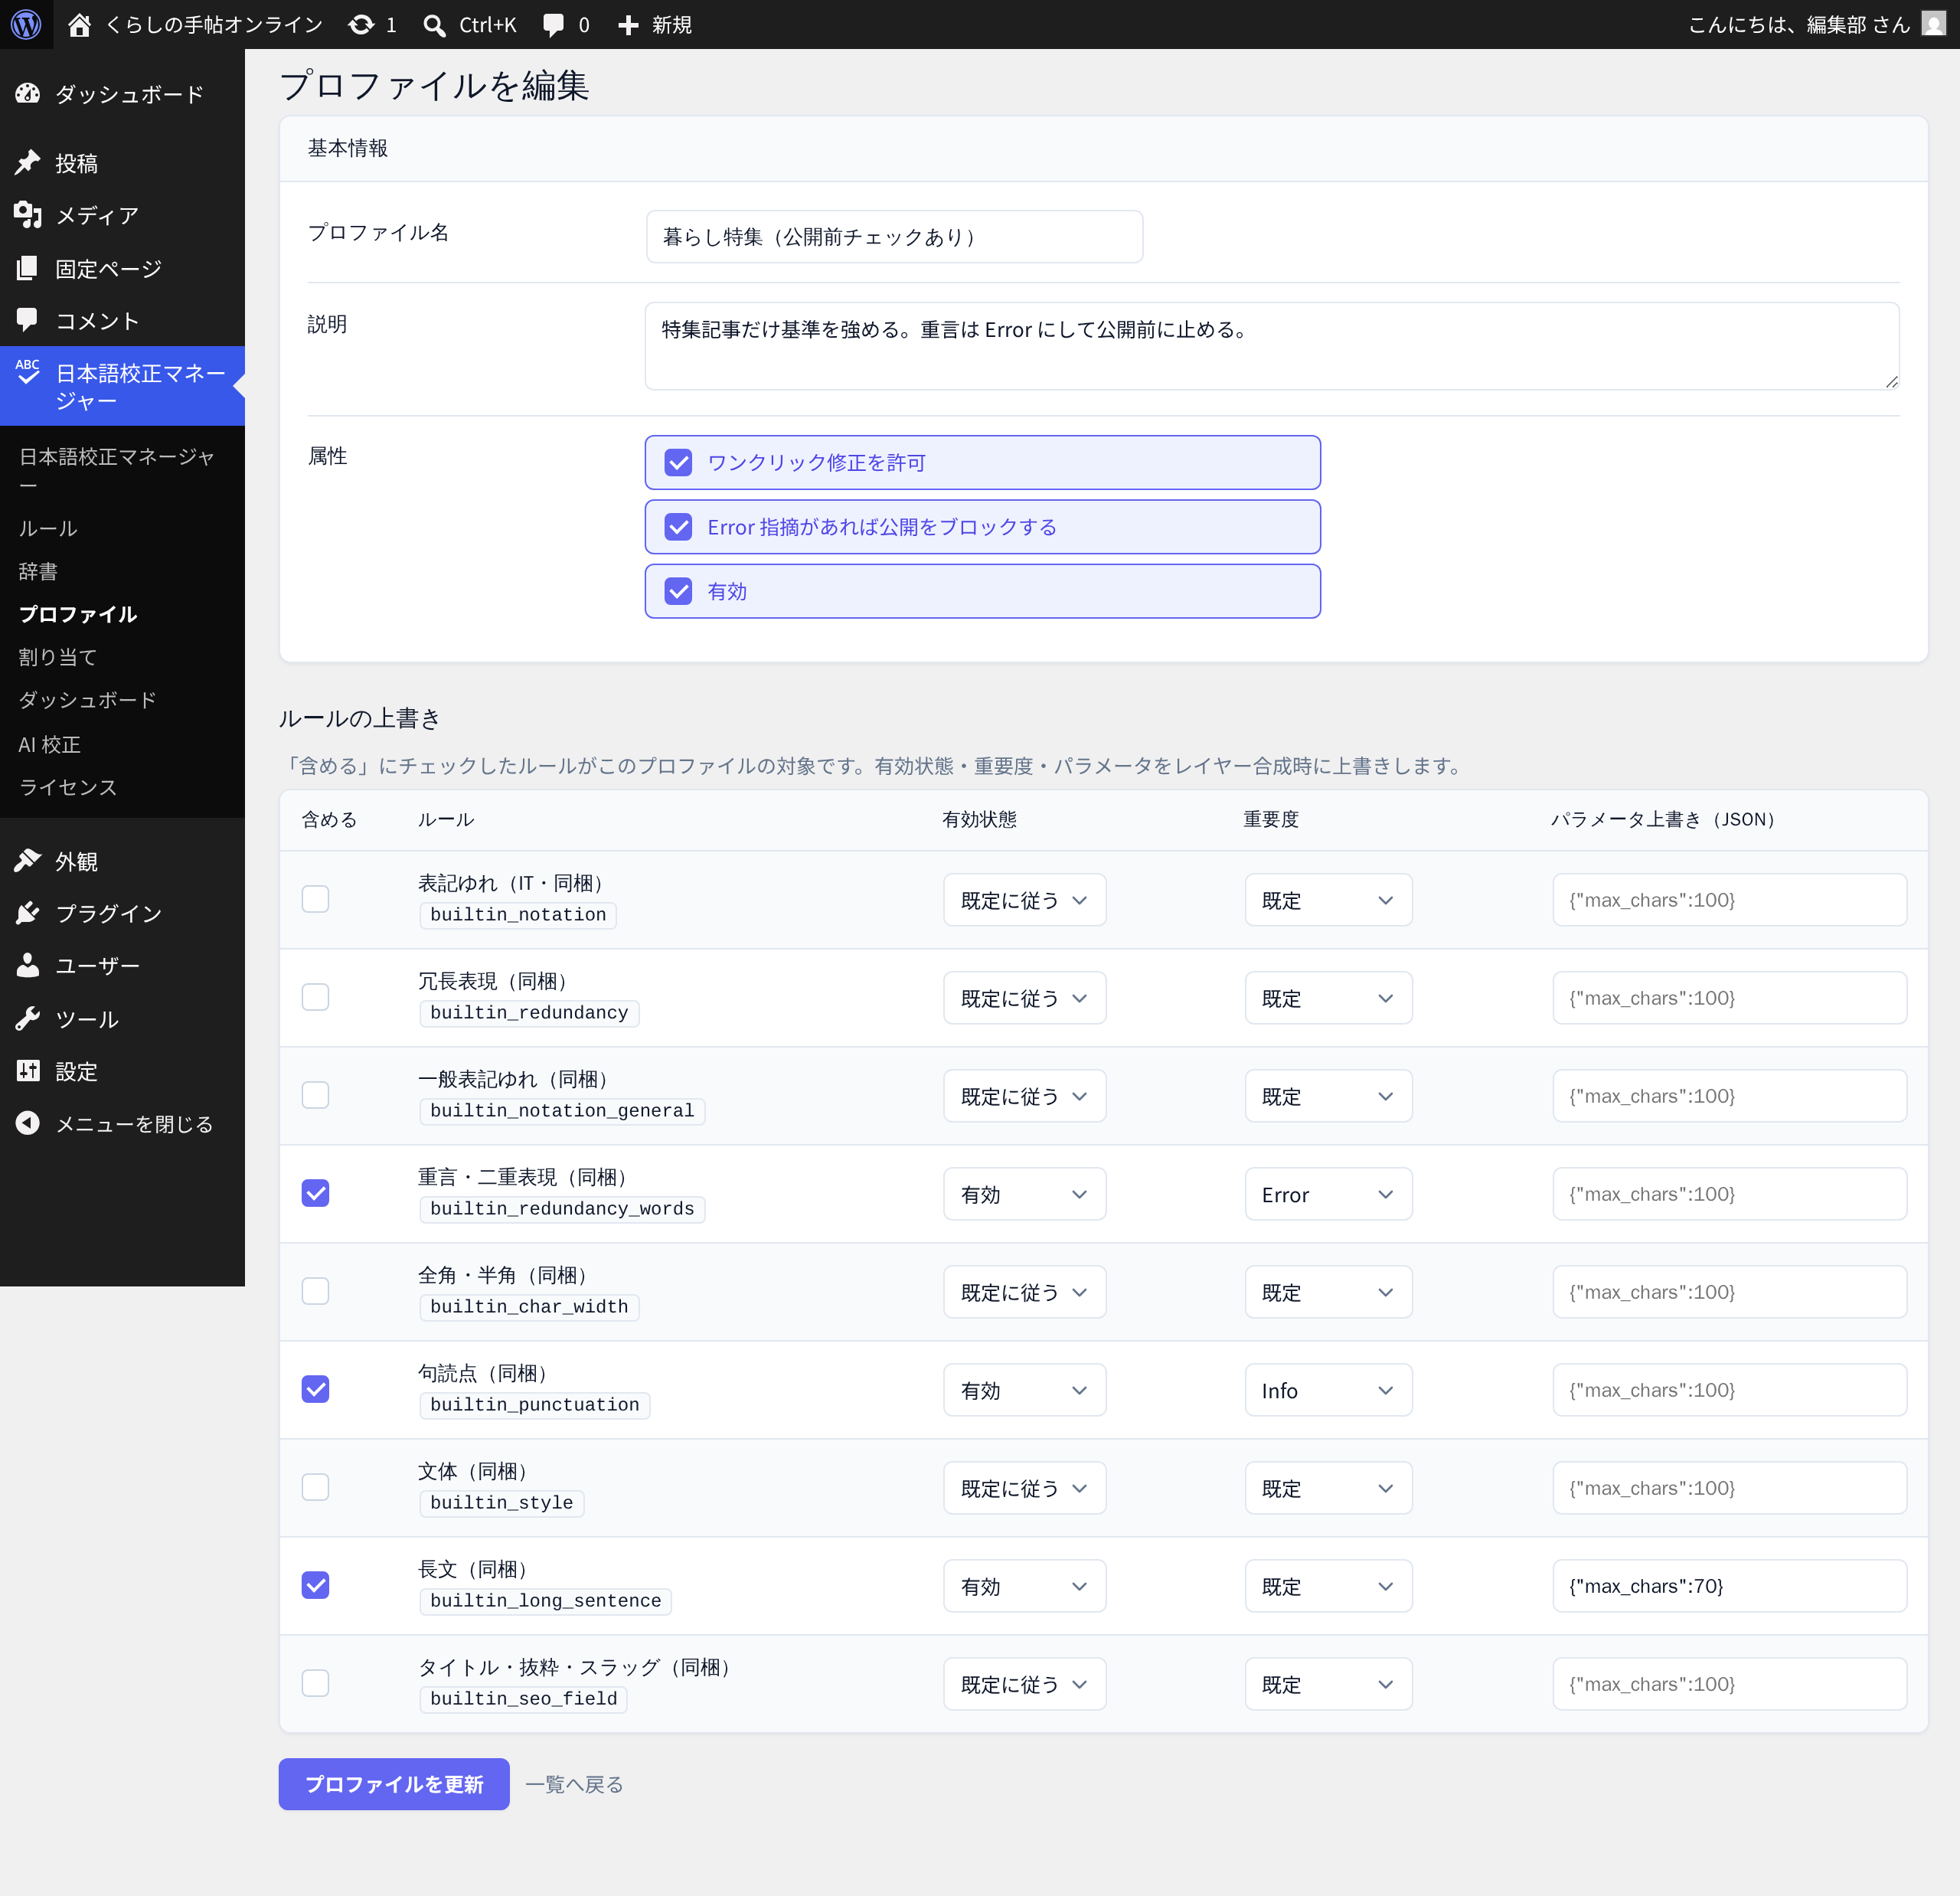Open the user avatar at top right

1934,23
